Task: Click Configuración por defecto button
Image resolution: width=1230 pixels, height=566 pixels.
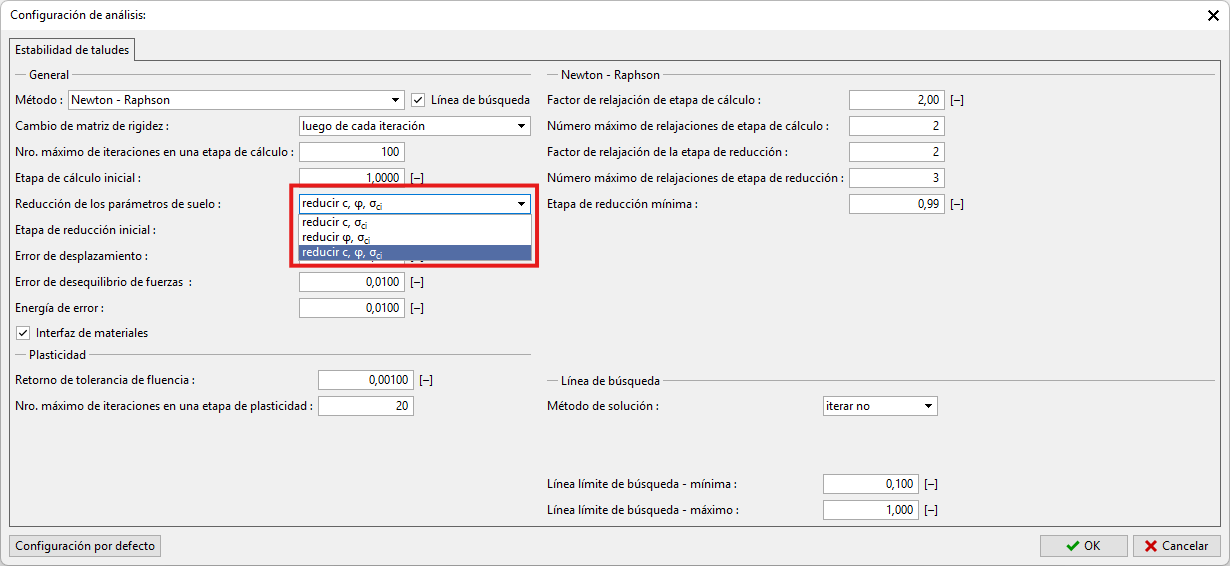Action: coord(85,546)
